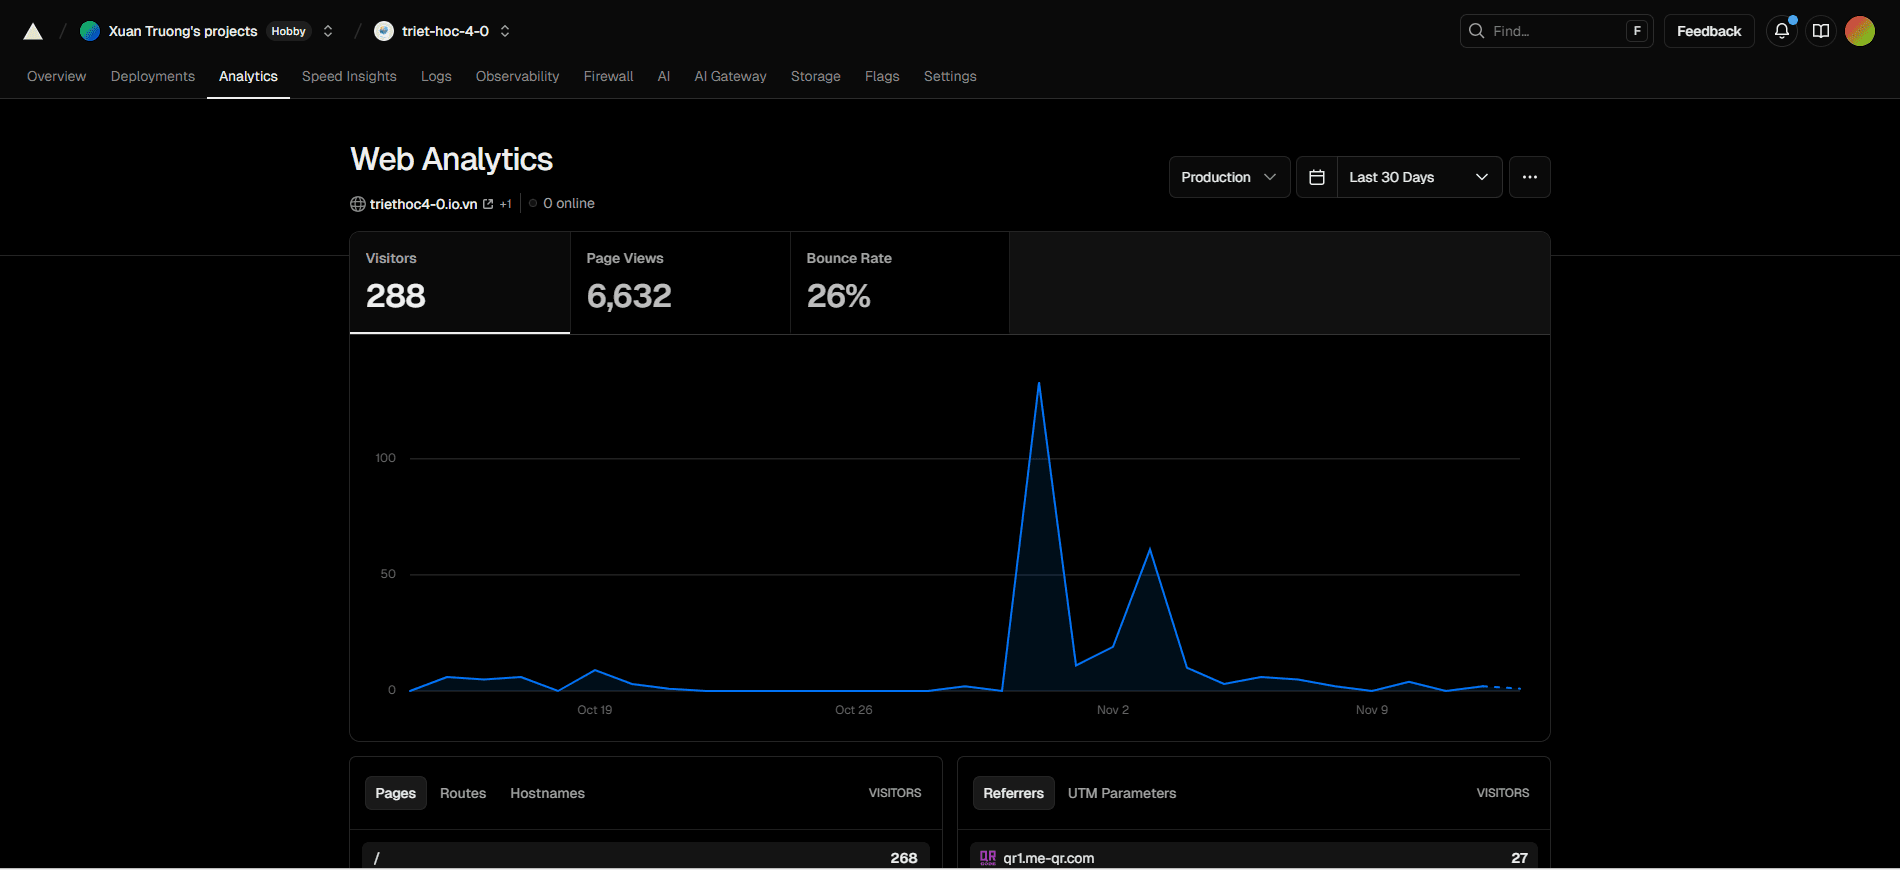Click the user avatar in top right

(1859, 31)
